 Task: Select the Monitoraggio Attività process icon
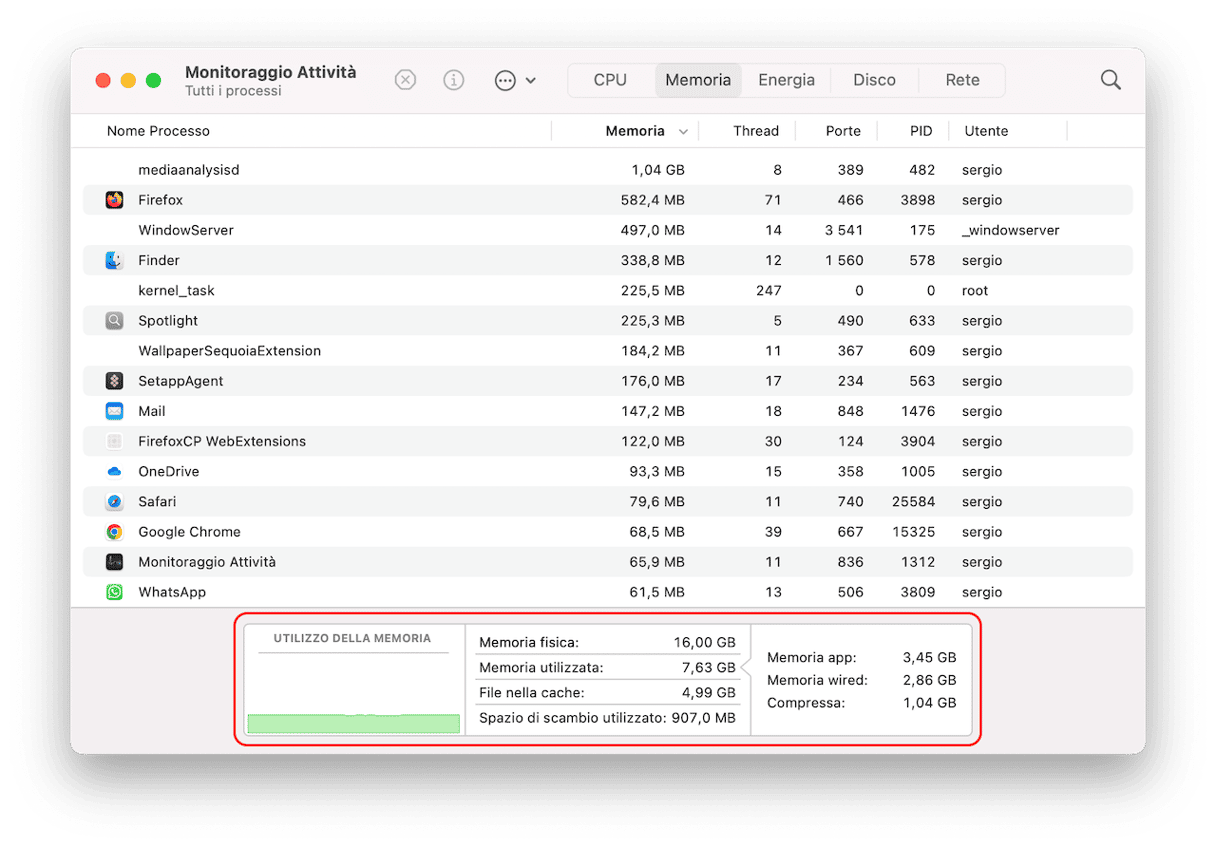coord(115,562)
